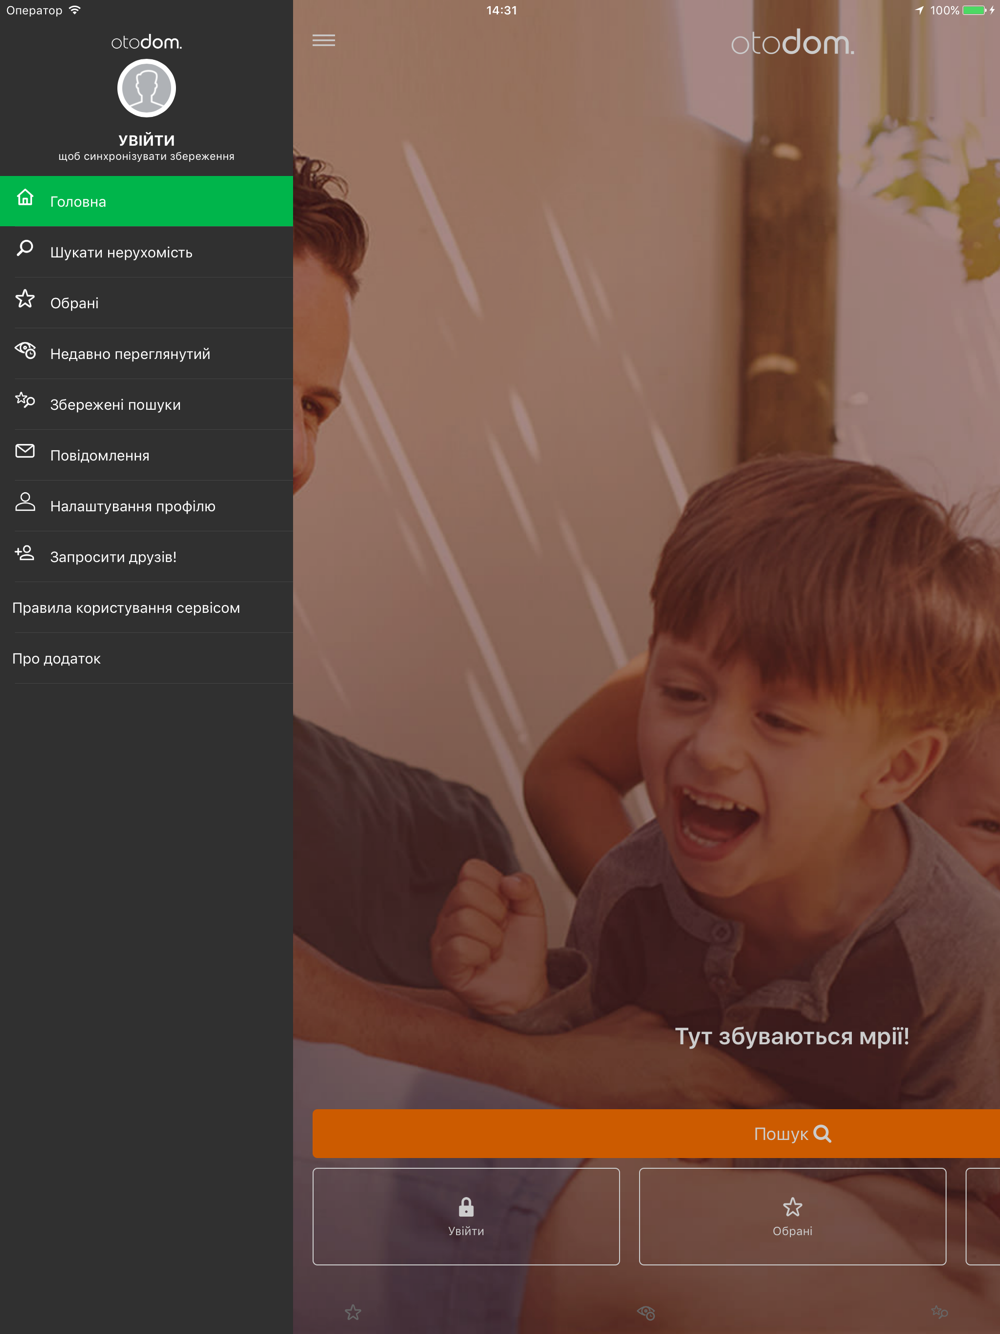
Task: Tap the sidebar otodom logo
Action: coord(146,42)
